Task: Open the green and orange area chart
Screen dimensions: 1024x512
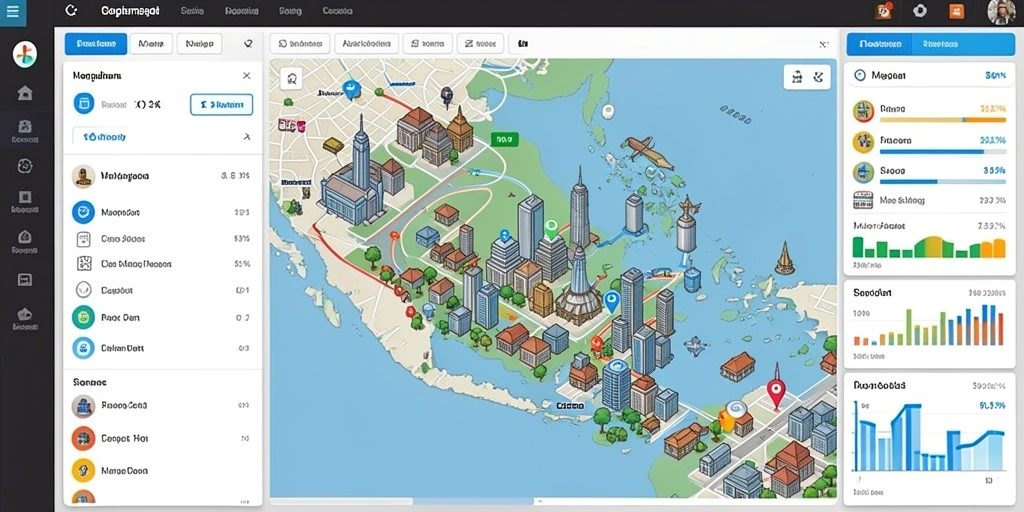Action: pyautogui.click(x=929, y=247)
